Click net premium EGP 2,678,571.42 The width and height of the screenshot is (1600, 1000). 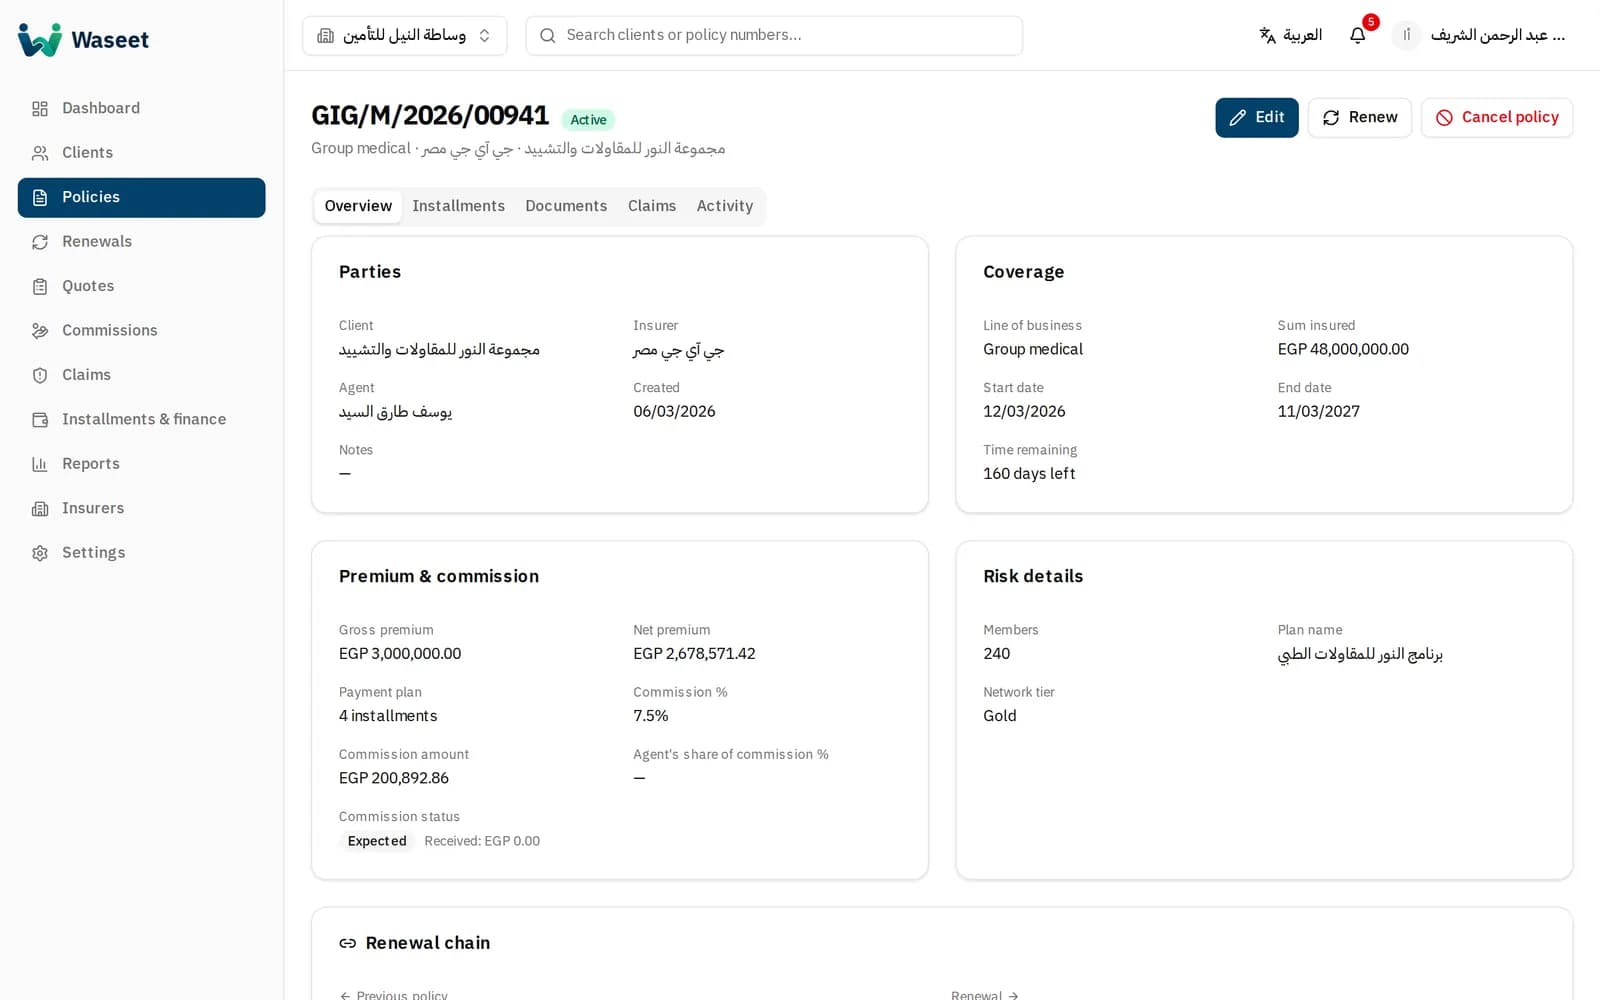[694, 654]
